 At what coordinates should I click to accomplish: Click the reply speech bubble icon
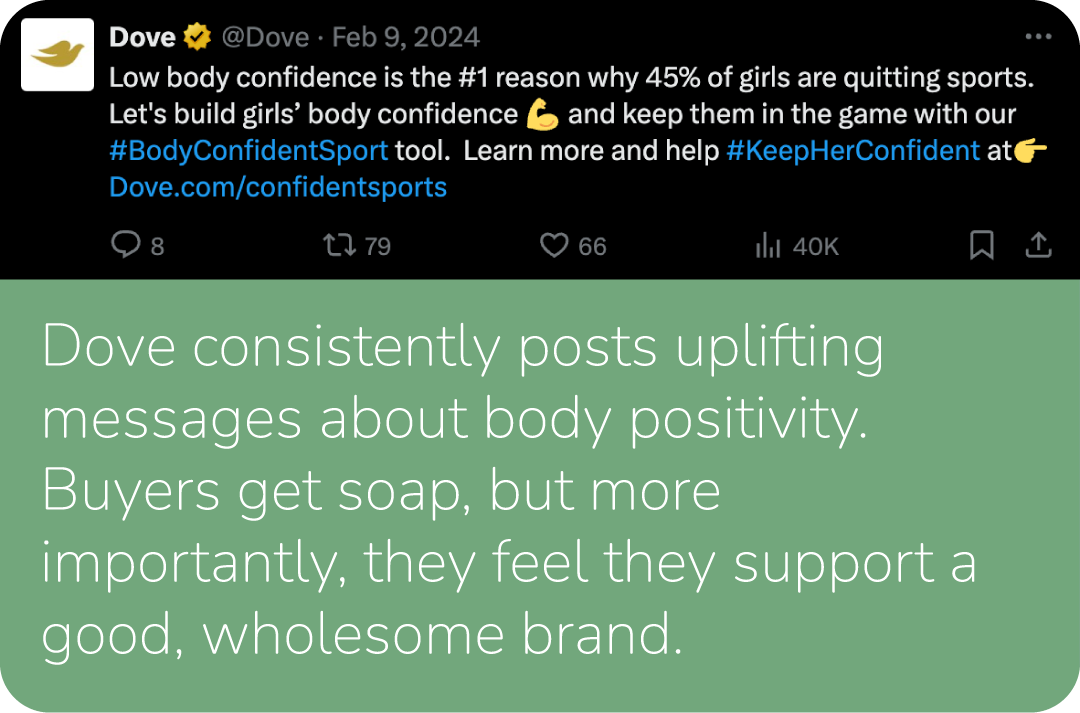point(125,245)
